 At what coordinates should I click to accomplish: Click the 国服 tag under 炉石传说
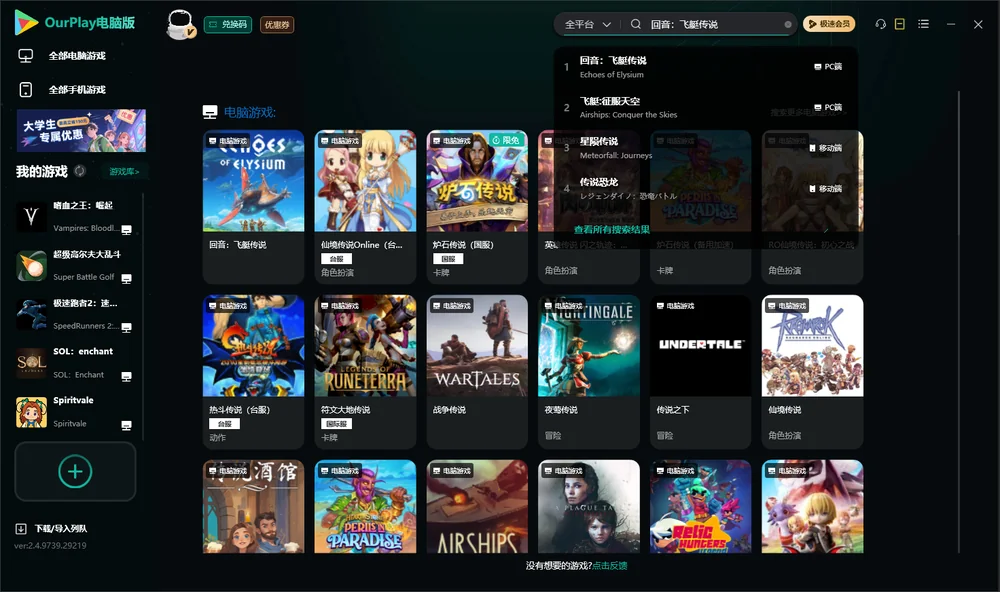448,258
